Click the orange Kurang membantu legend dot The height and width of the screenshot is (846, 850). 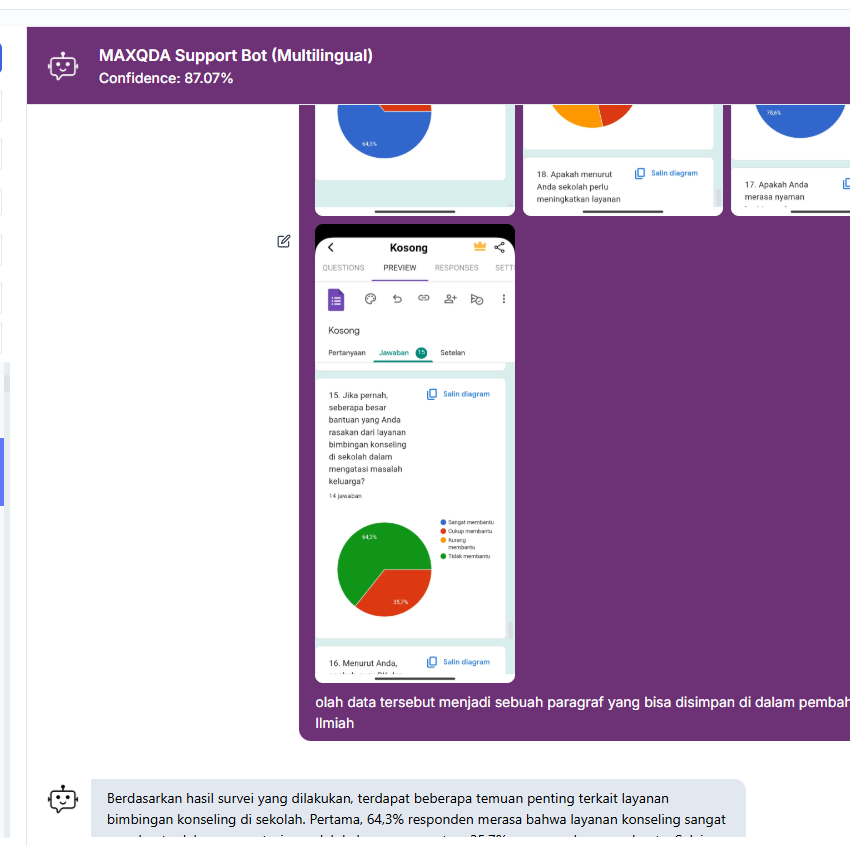443,540
